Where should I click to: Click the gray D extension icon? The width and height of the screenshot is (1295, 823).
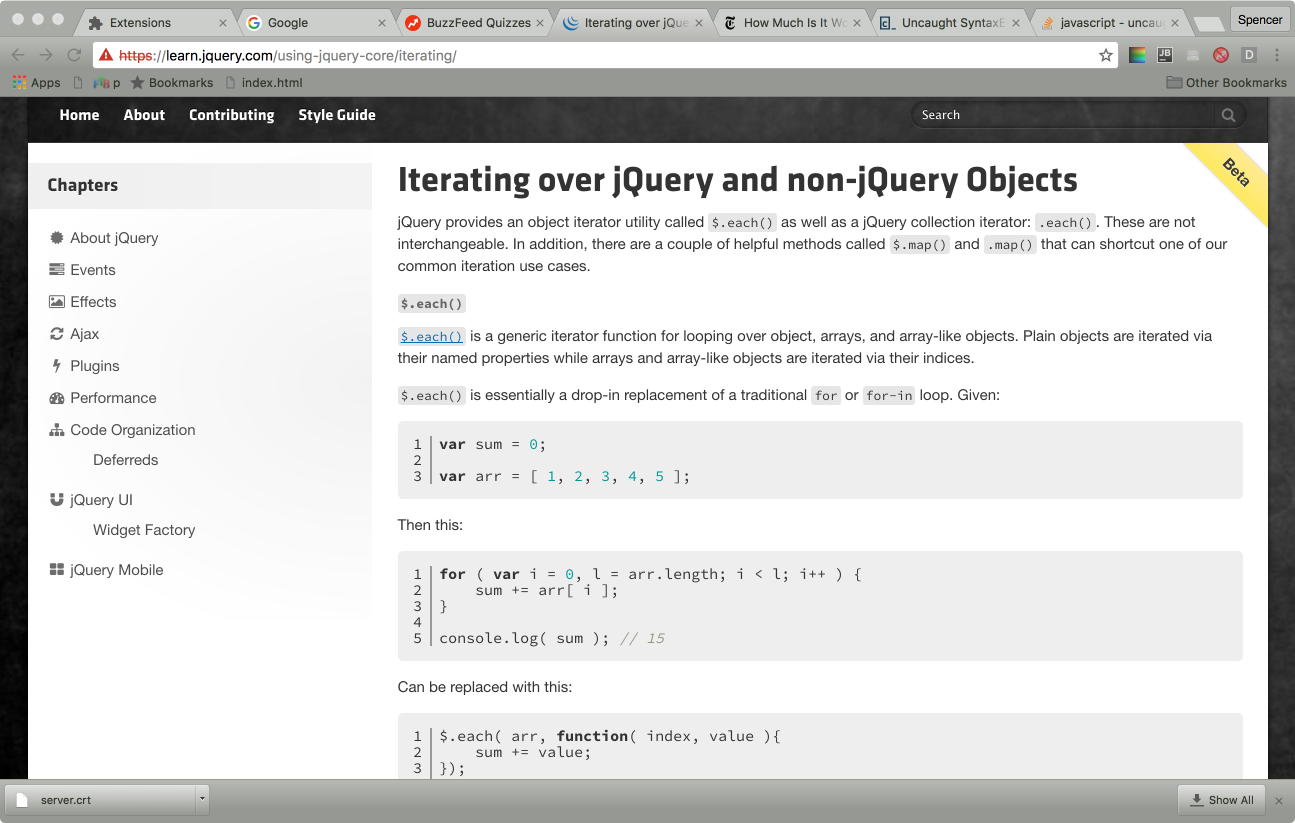pos(1249,55)
